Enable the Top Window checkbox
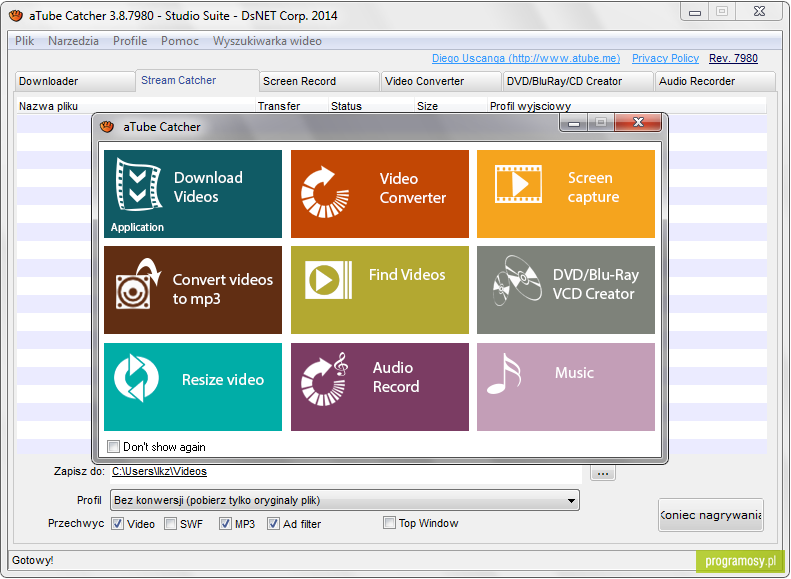The width and height of the screenshot is (791, 579). coord(389,523)
